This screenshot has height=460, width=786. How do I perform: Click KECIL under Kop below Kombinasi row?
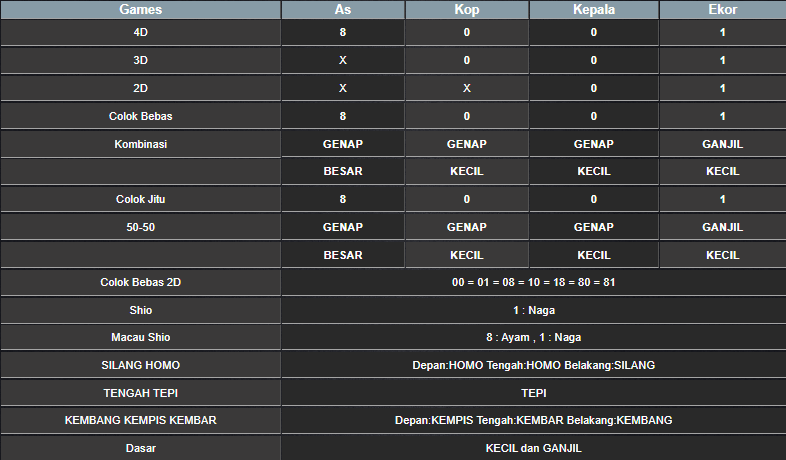point(467,171)
